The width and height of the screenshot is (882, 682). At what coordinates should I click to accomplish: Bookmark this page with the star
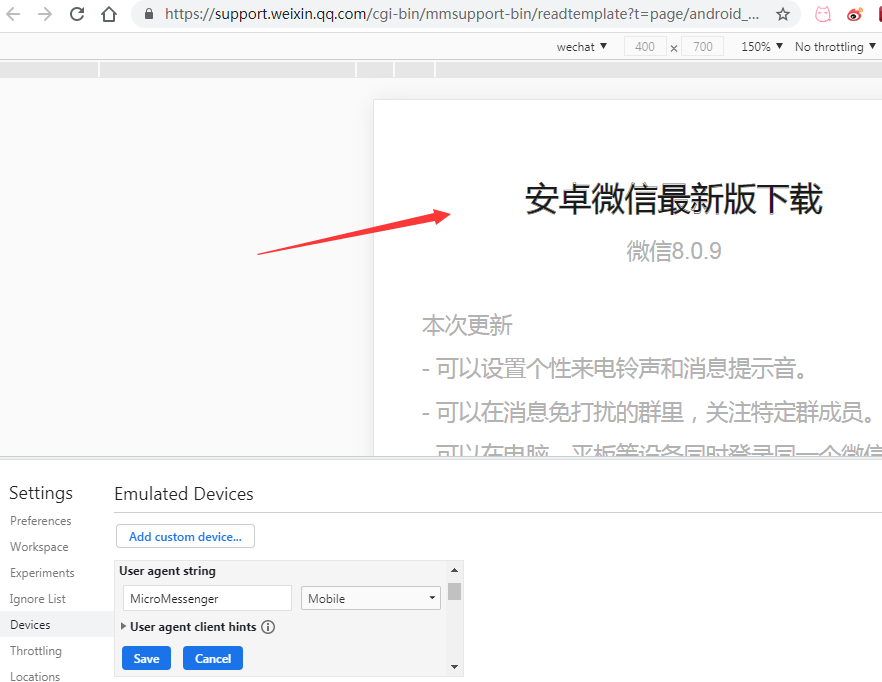click(782, 14)
